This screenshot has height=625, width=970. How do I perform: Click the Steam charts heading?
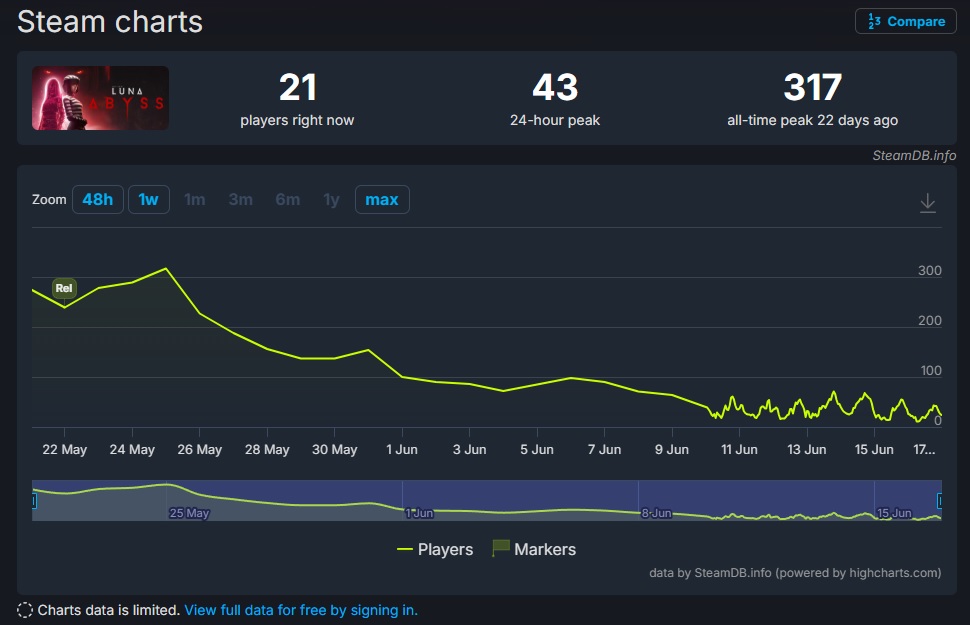click(109, 22)
